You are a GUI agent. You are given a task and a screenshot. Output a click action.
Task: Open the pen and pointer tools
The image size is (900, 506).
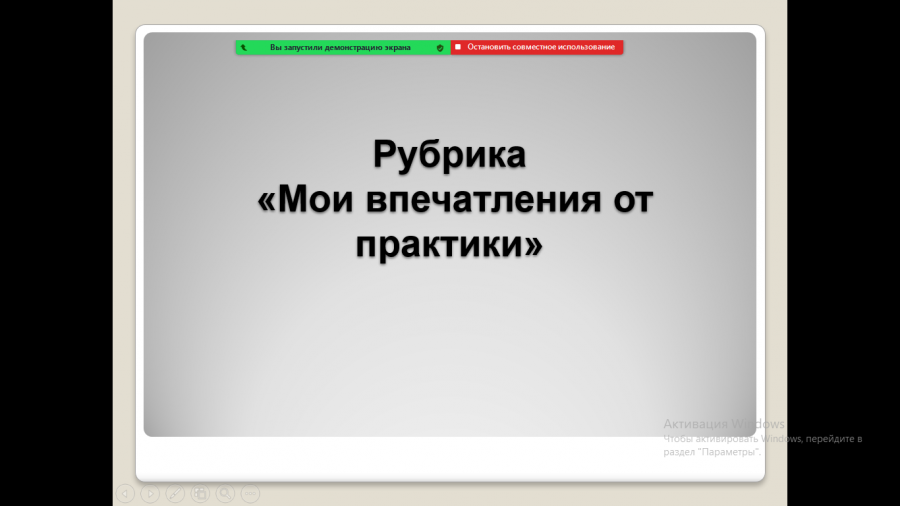click(175, 493)
